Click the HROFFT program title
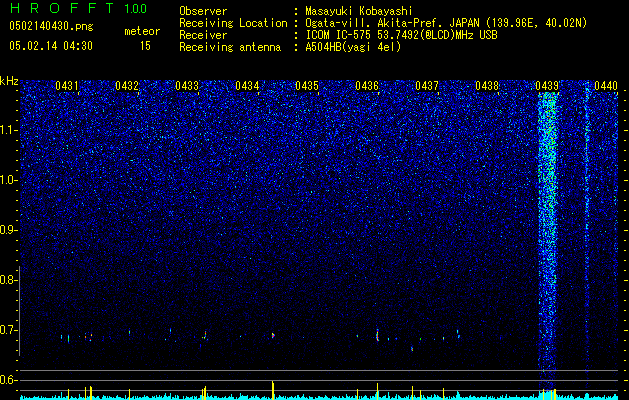 (x=62, y=8)
